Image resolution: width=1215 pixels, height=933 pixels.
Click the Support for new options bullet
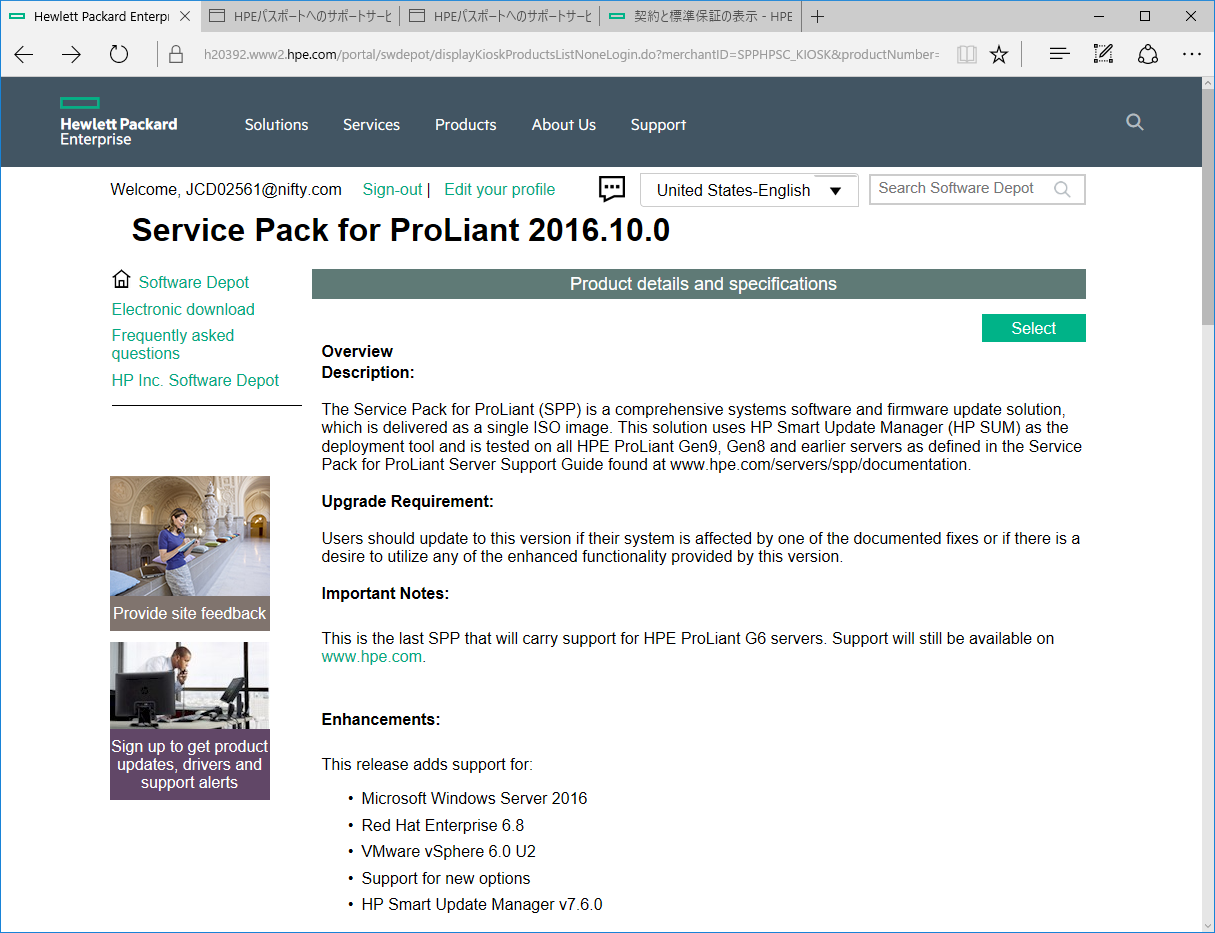[446, 878]
